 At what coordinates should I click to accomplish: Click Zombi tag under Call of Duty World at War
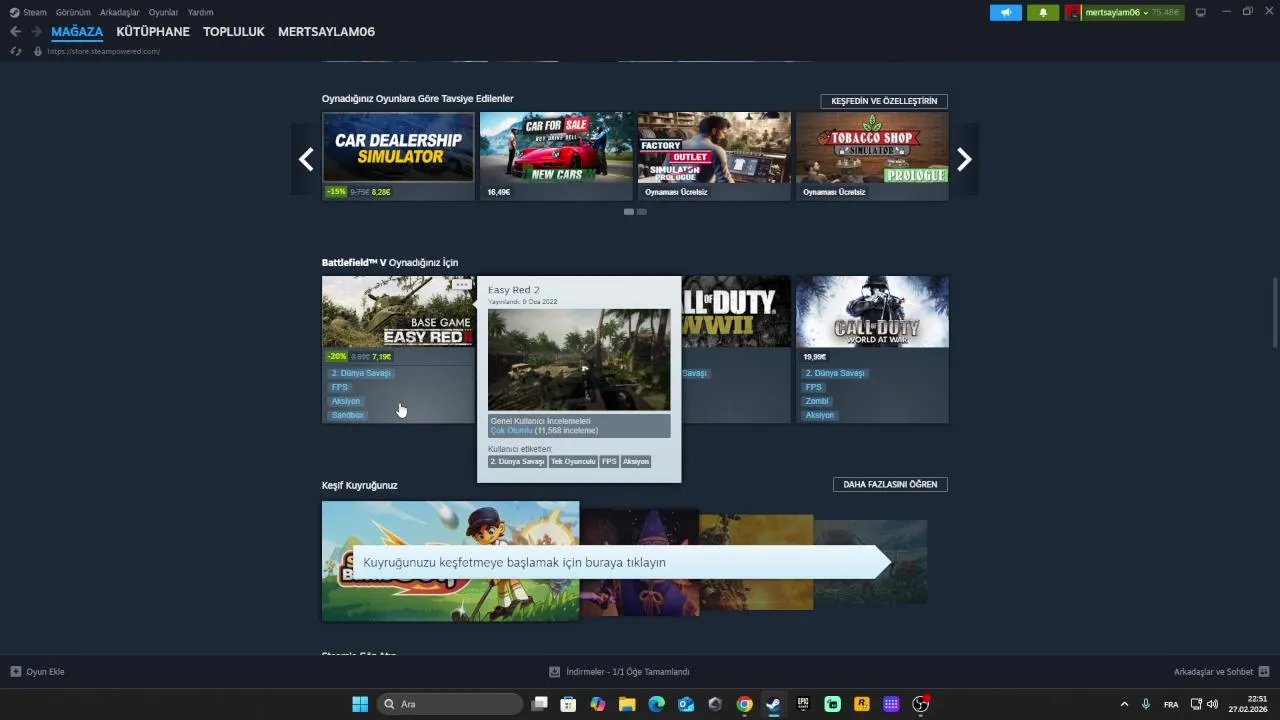(817, 401)
